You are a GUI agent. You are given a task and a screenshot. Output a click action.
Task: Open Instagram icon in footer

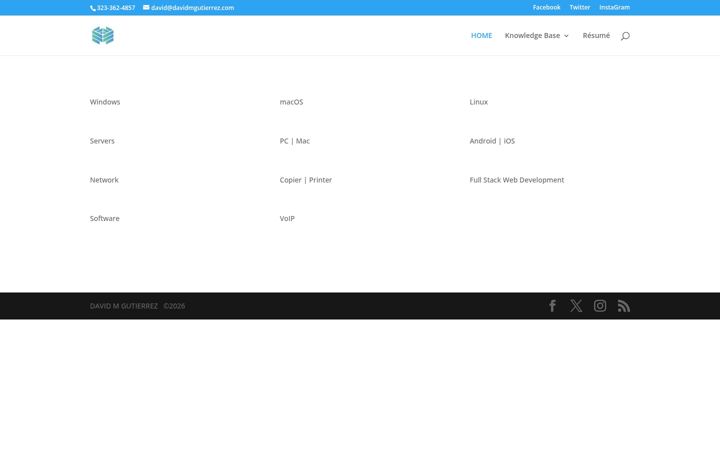coord(600,306)
